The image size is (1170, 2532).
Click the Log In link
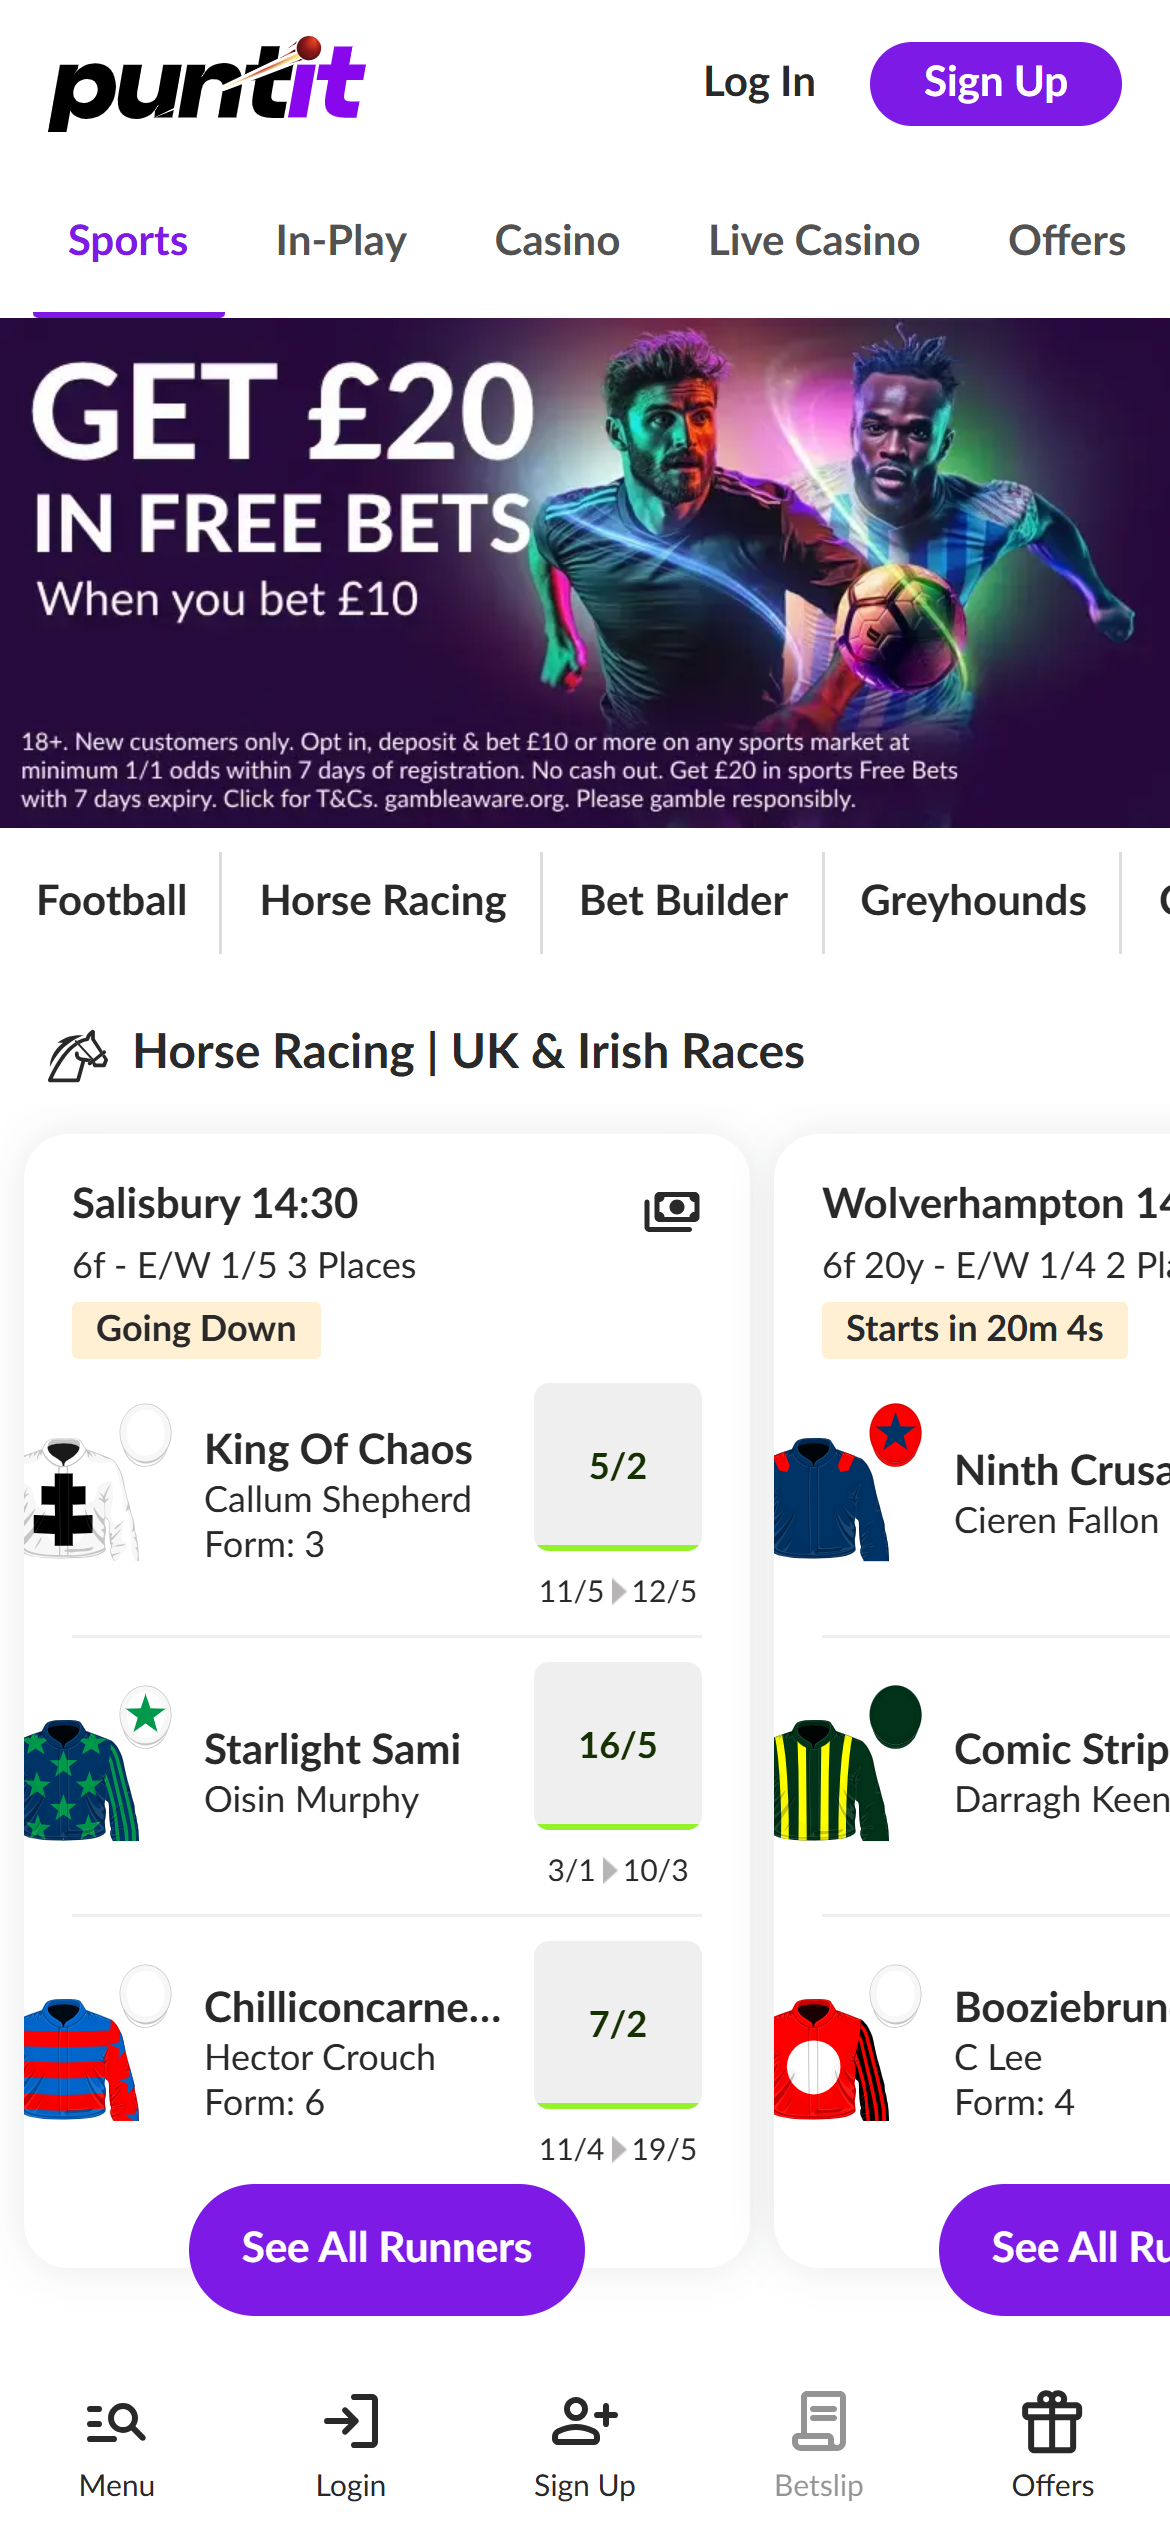click(x=759, y=83)
